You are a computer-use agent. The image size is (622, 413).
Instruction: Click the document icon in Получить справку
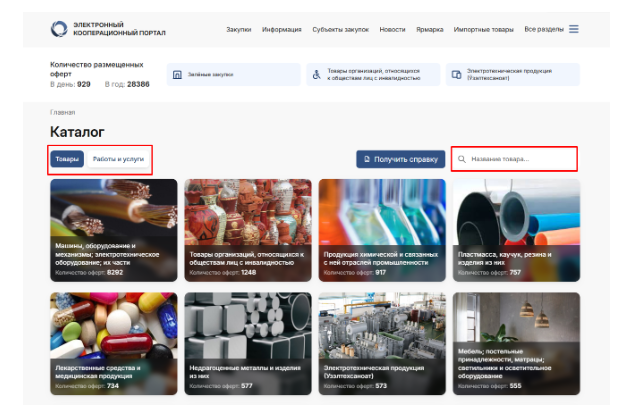point(367,159)
